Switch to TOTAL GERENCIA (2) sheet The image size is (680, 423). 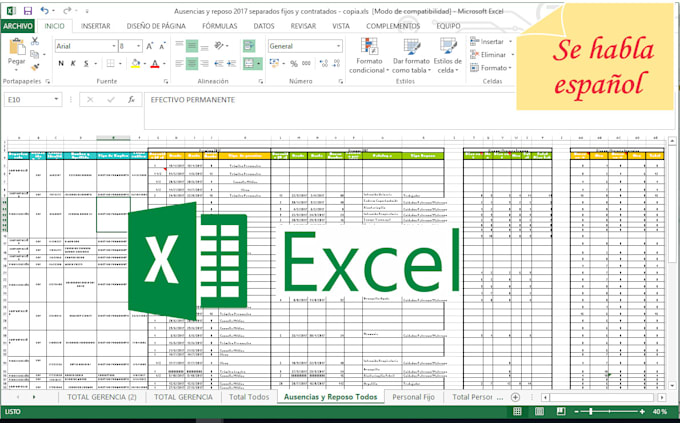click(101, 397)
